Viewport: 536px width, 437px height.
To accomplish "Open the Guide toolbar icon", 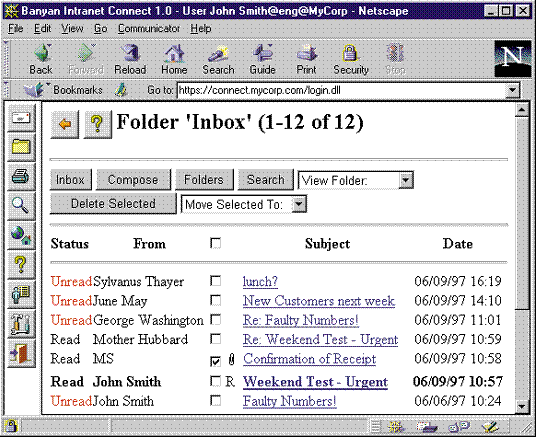I will (263, 59).
